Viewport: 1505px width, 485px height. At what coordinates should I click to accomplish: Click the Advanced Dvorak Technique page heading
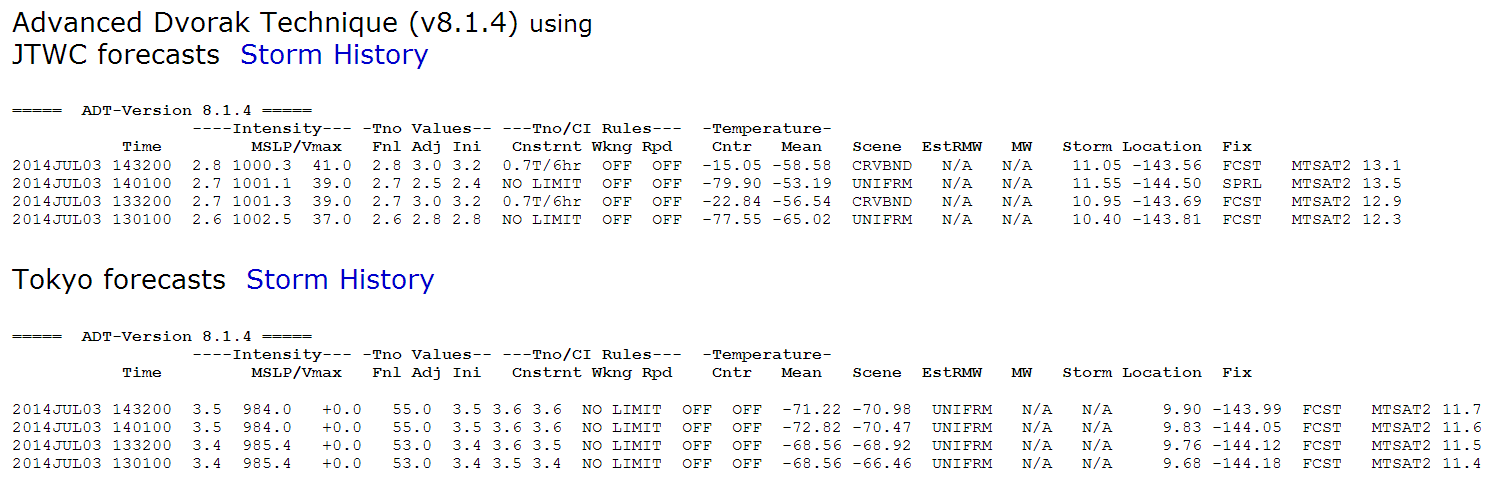264,23
